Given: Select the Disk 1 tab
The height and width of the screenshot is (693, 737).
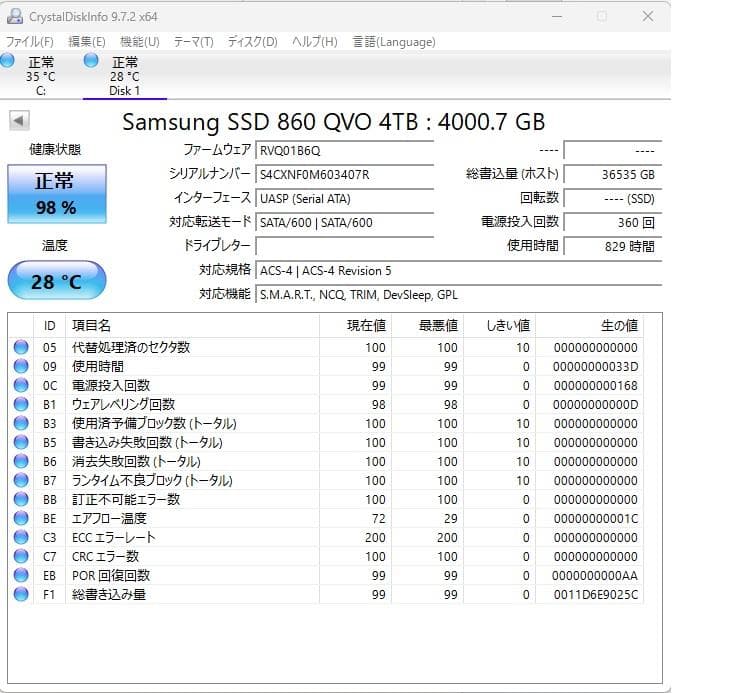Looking at the screenshot, I should pos(125,76).
